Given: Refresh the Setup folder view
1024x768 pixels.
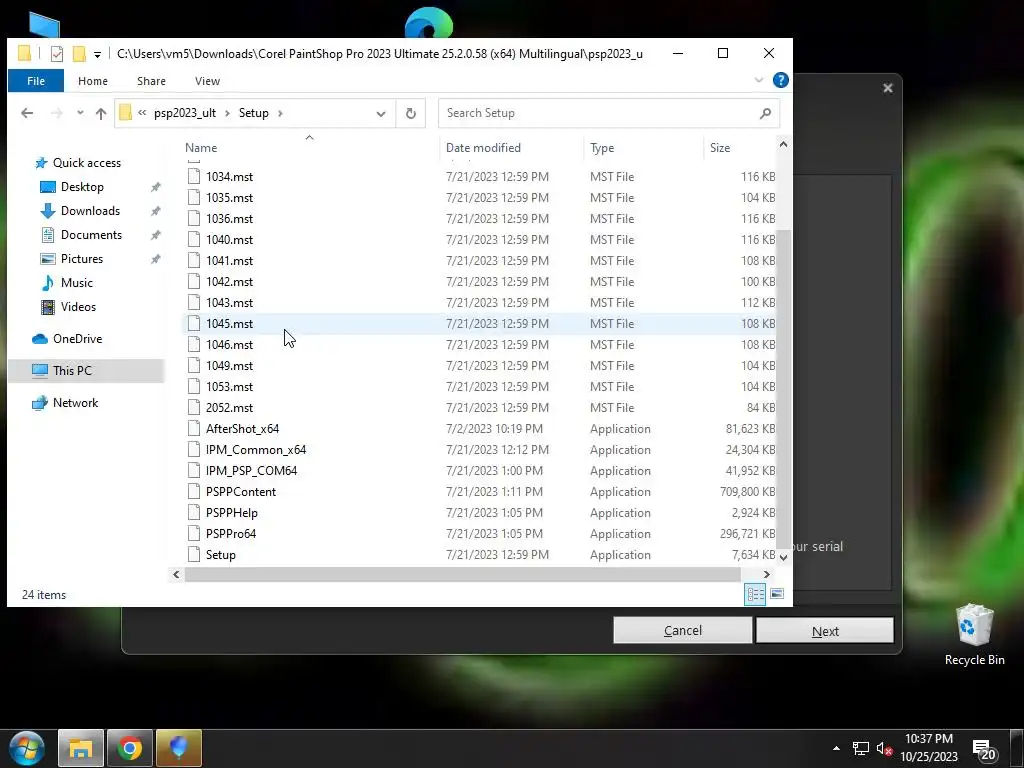Looking at the screenshot, I should pos(411,113).
